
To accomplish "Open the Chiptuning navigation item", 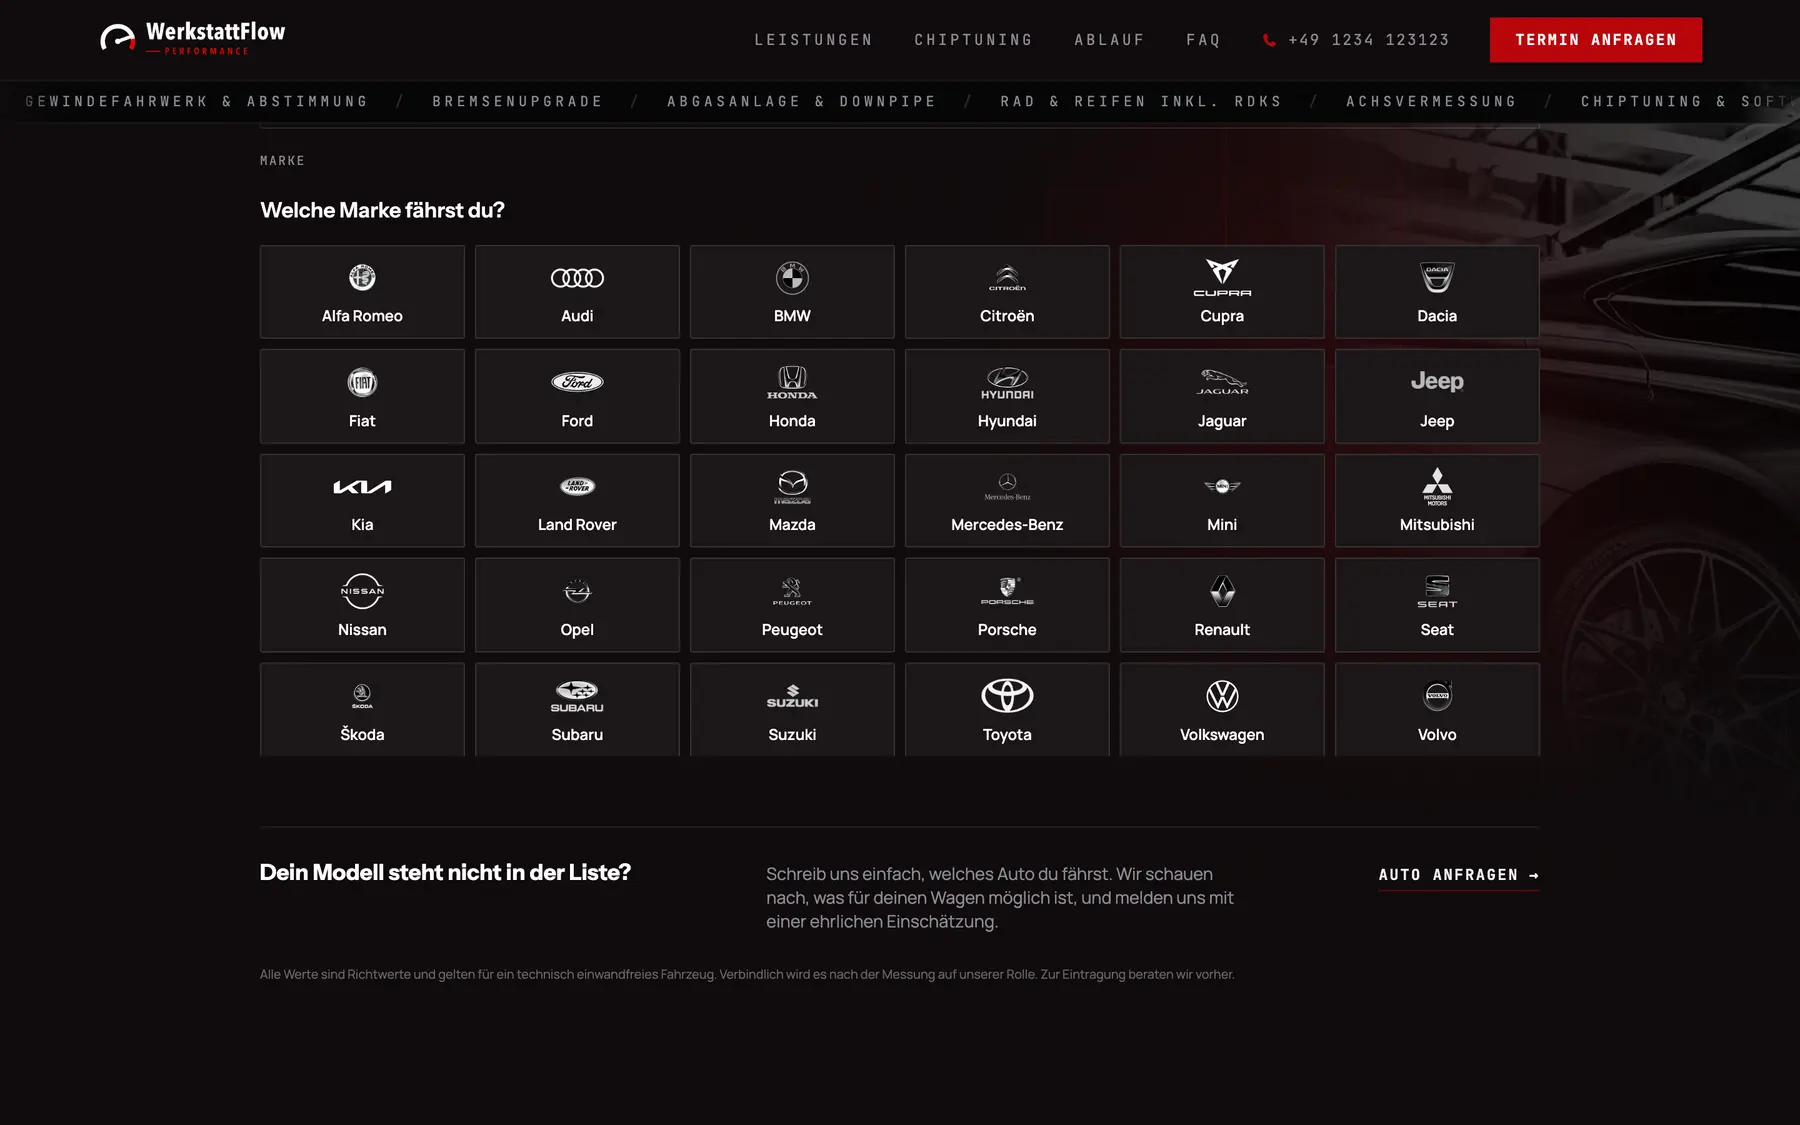I will pos(973,40).
